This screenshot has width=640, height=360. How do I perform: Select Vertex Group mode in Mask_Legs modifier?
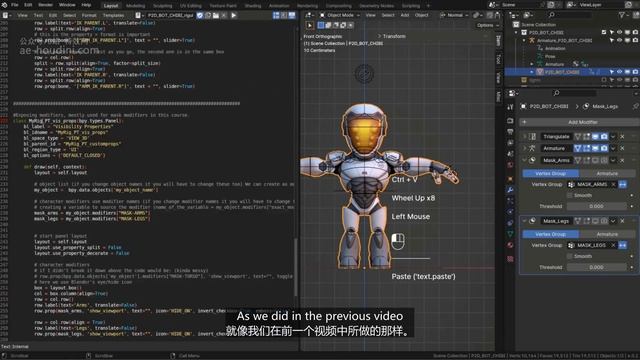pos(551,234)
